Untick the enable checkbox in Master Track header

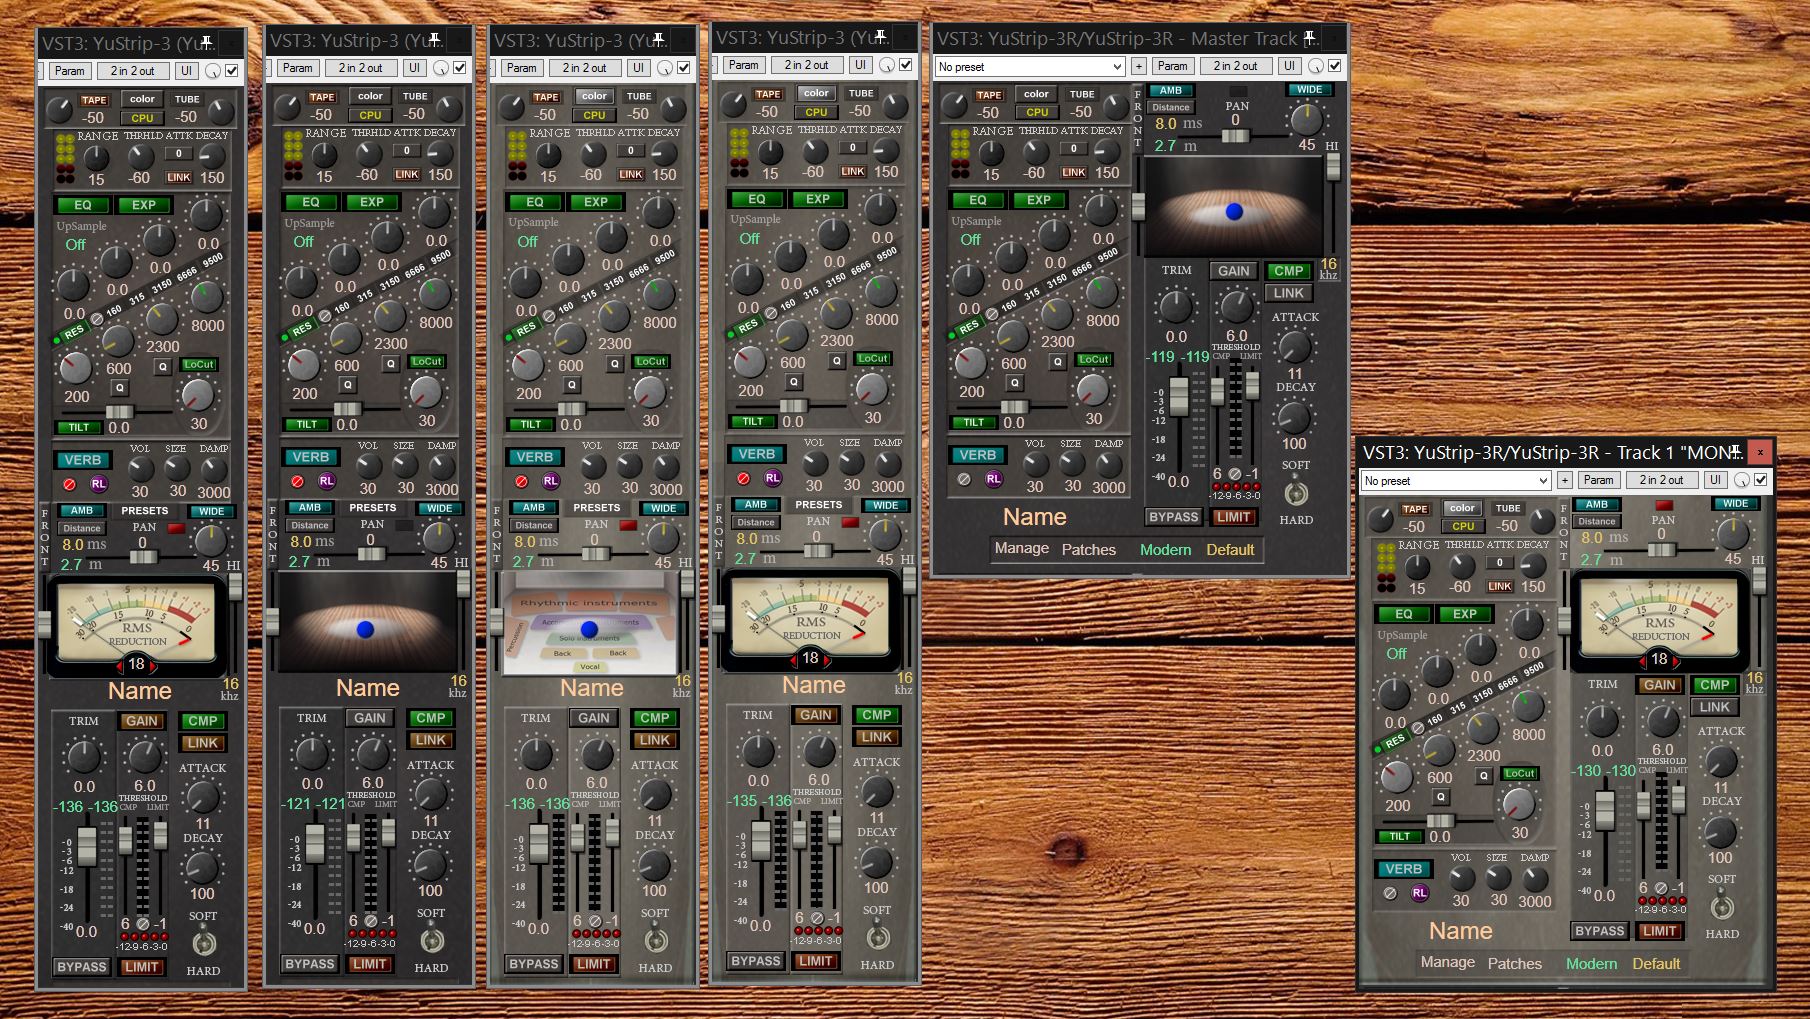(1335, 66)
